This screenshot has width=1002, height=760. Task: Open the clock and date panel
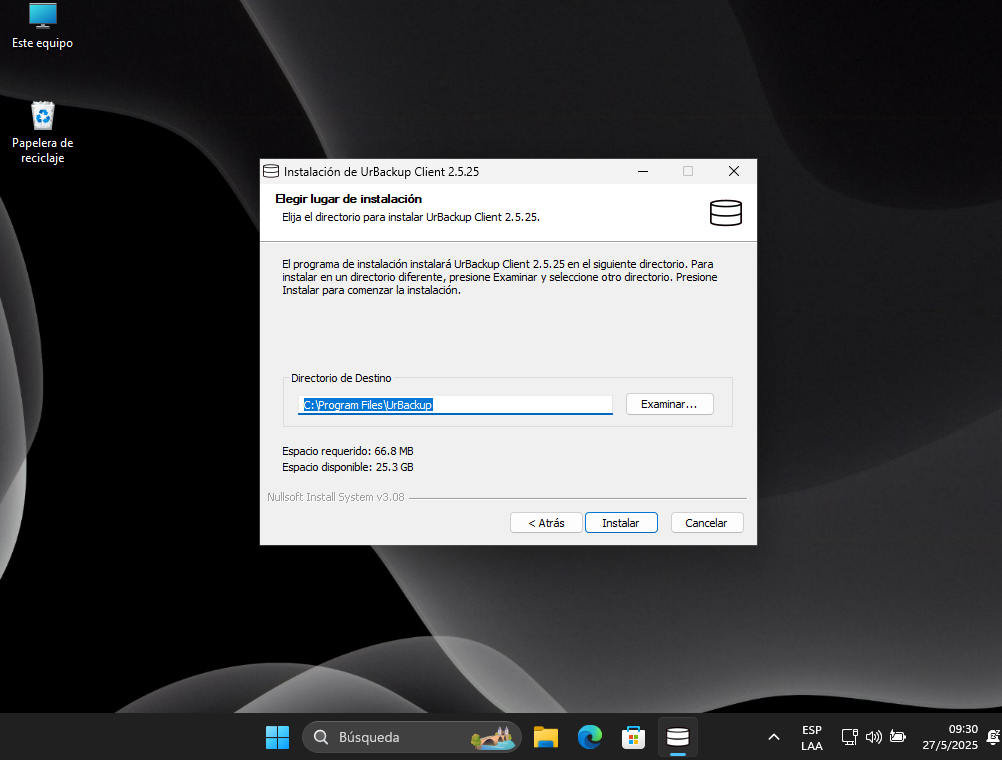(949, 737)
